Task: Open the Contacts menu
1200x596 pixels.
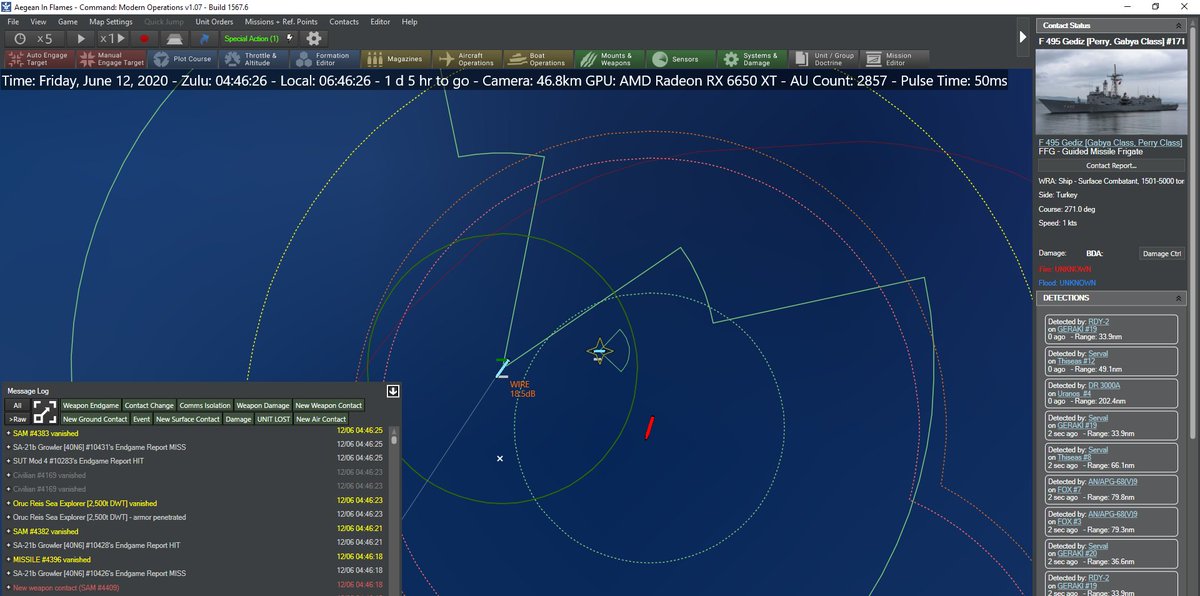Action: (344, 21)
